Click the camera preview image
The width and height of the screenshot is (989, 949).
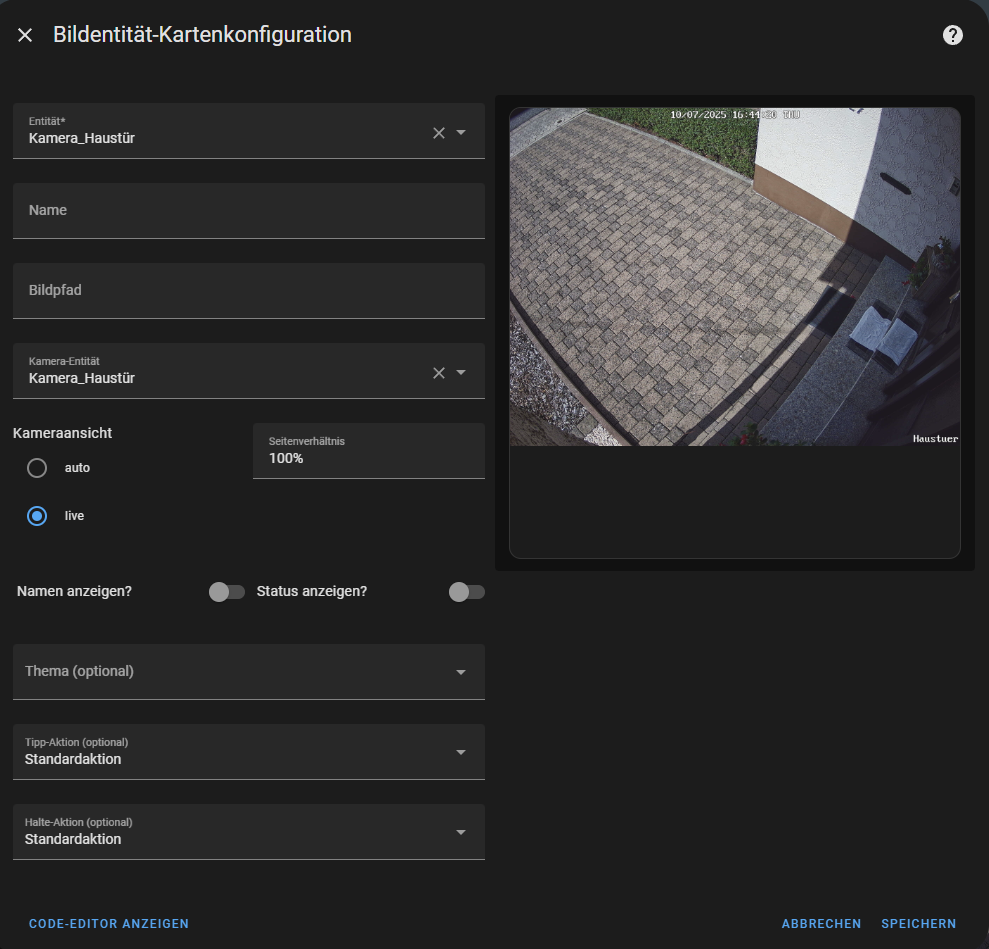pos(734,277)
